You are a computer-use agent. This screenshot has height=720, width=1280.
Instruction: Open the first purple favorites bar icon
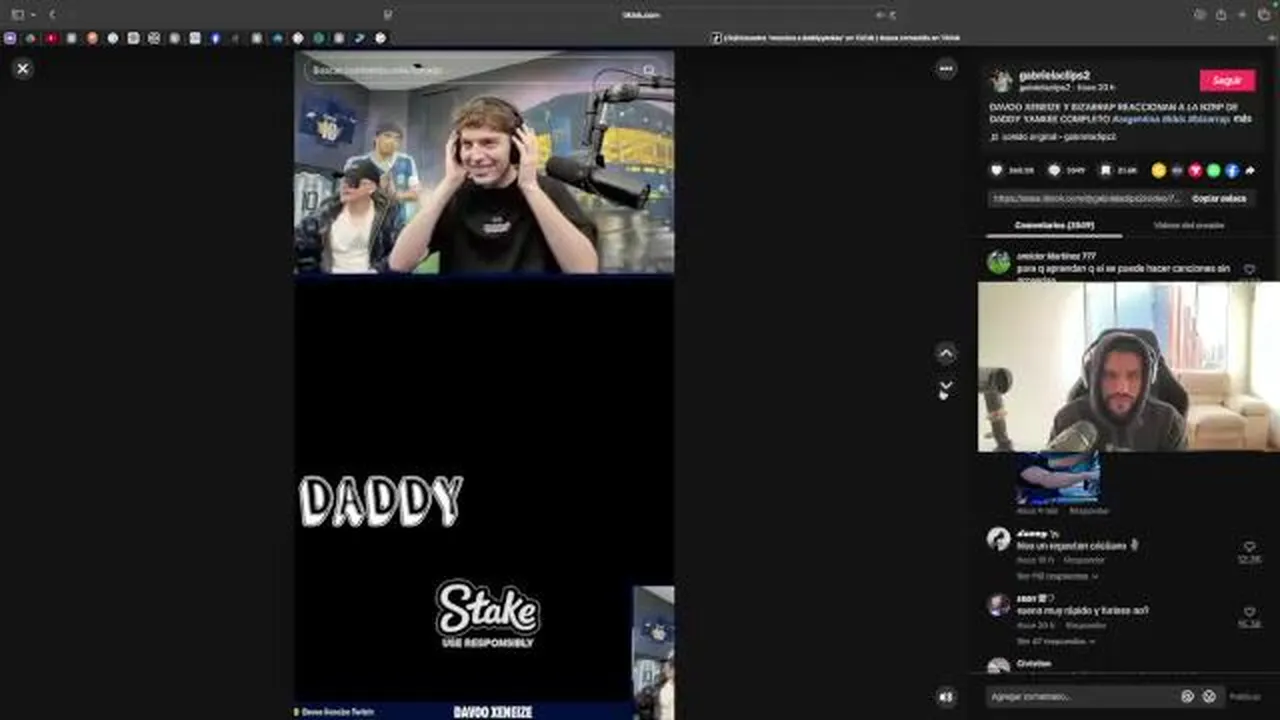click(10, 38)
